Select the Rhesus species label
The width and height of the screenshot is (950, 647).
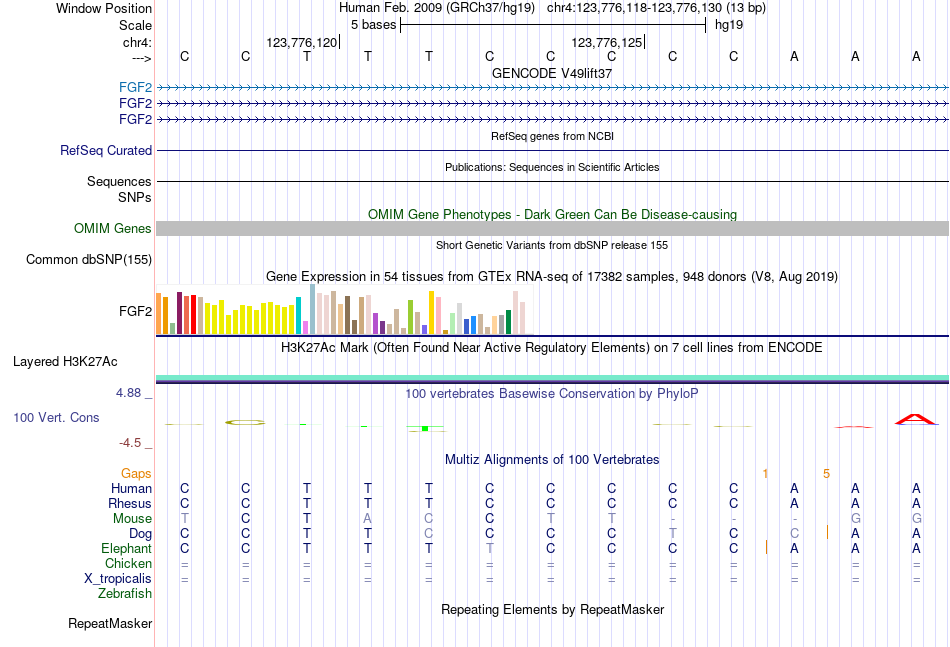[130, 503]
